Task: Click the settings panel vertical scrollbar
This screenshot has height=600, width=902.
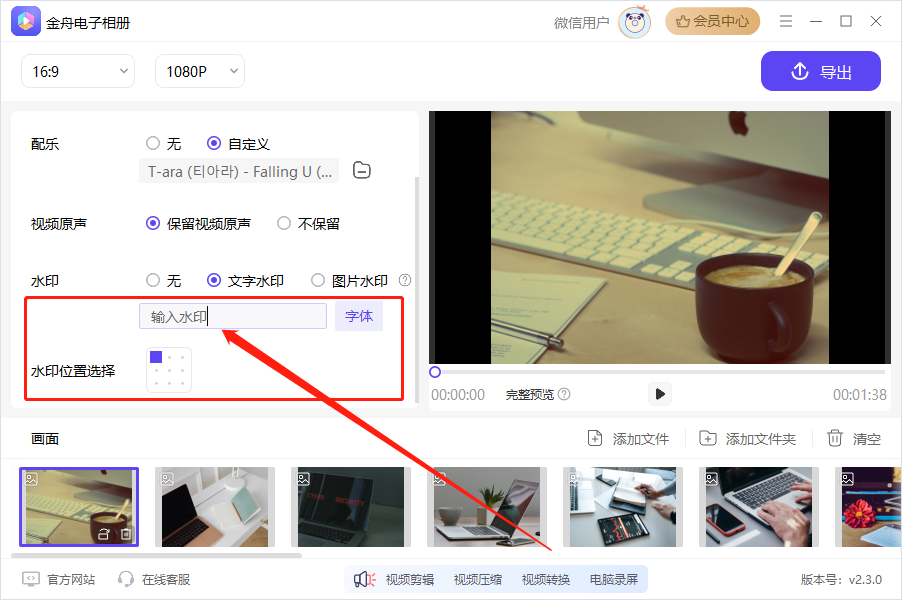Action: click(416, 288)
